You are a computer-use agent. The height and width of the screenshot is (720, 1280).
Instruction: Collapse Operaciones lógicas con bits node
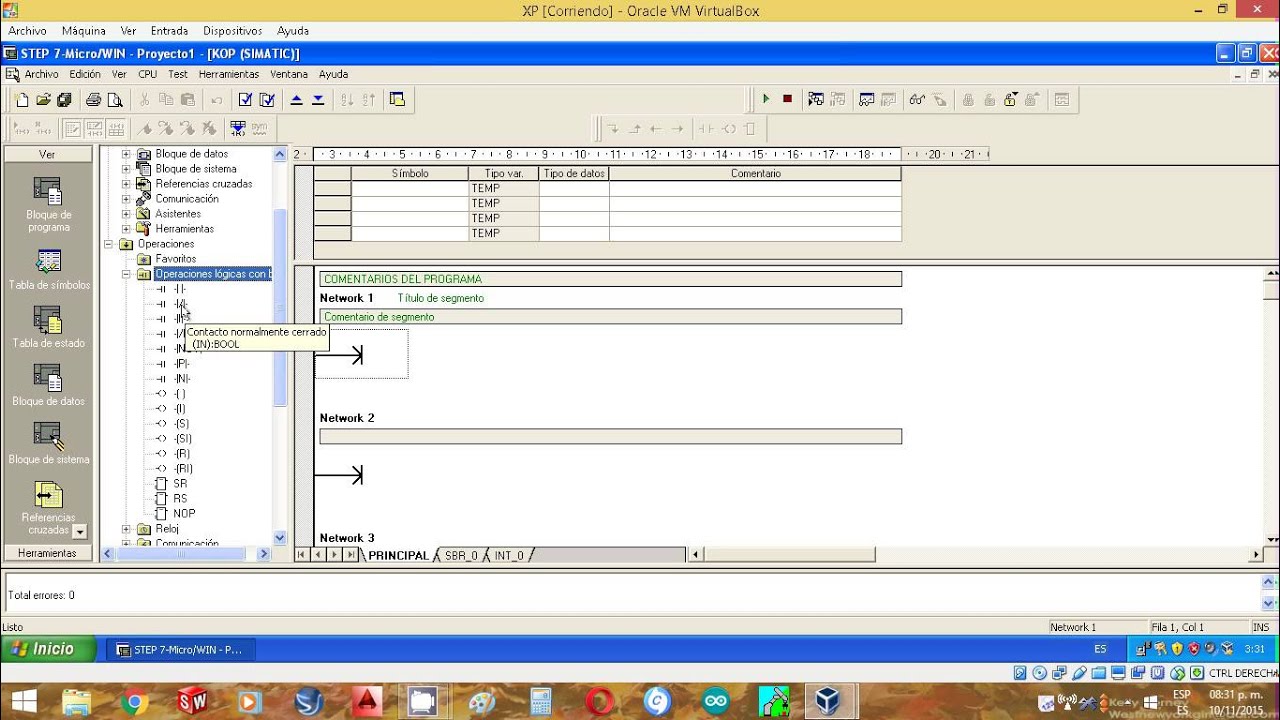tap(126, 274)
